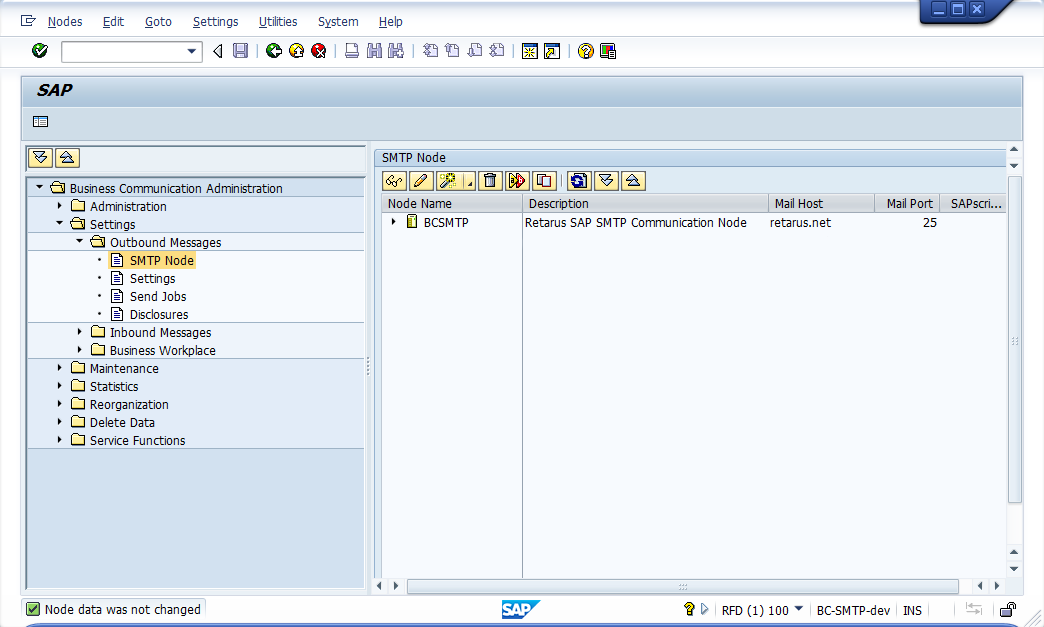Image resolution: width=1044 pixels, height=627 pixels.
Task: Collapse the Outbound Messages folder
Action: tap(80, 242)
